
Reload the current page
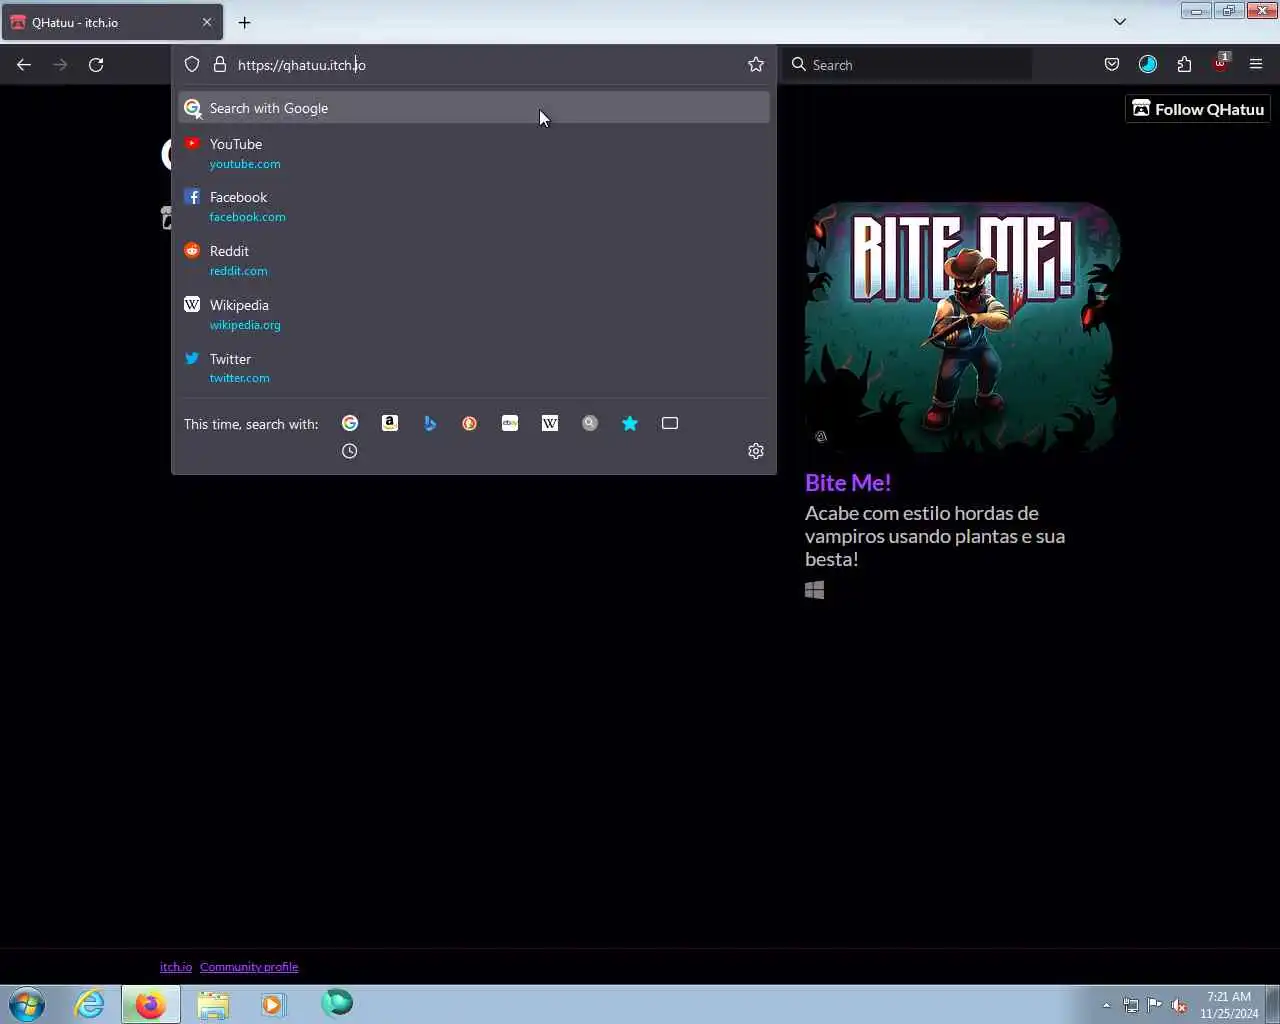click(x=96, y=64)
